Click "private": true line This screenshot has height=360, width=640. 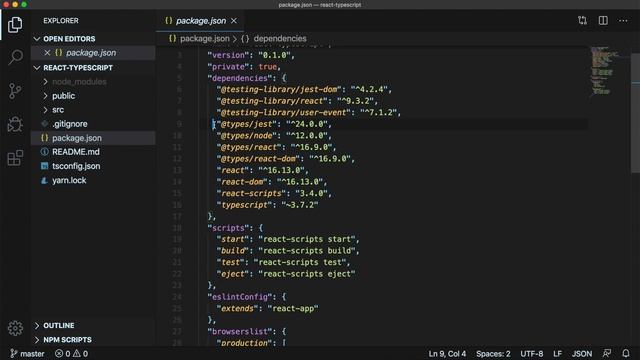coord(244,67)
